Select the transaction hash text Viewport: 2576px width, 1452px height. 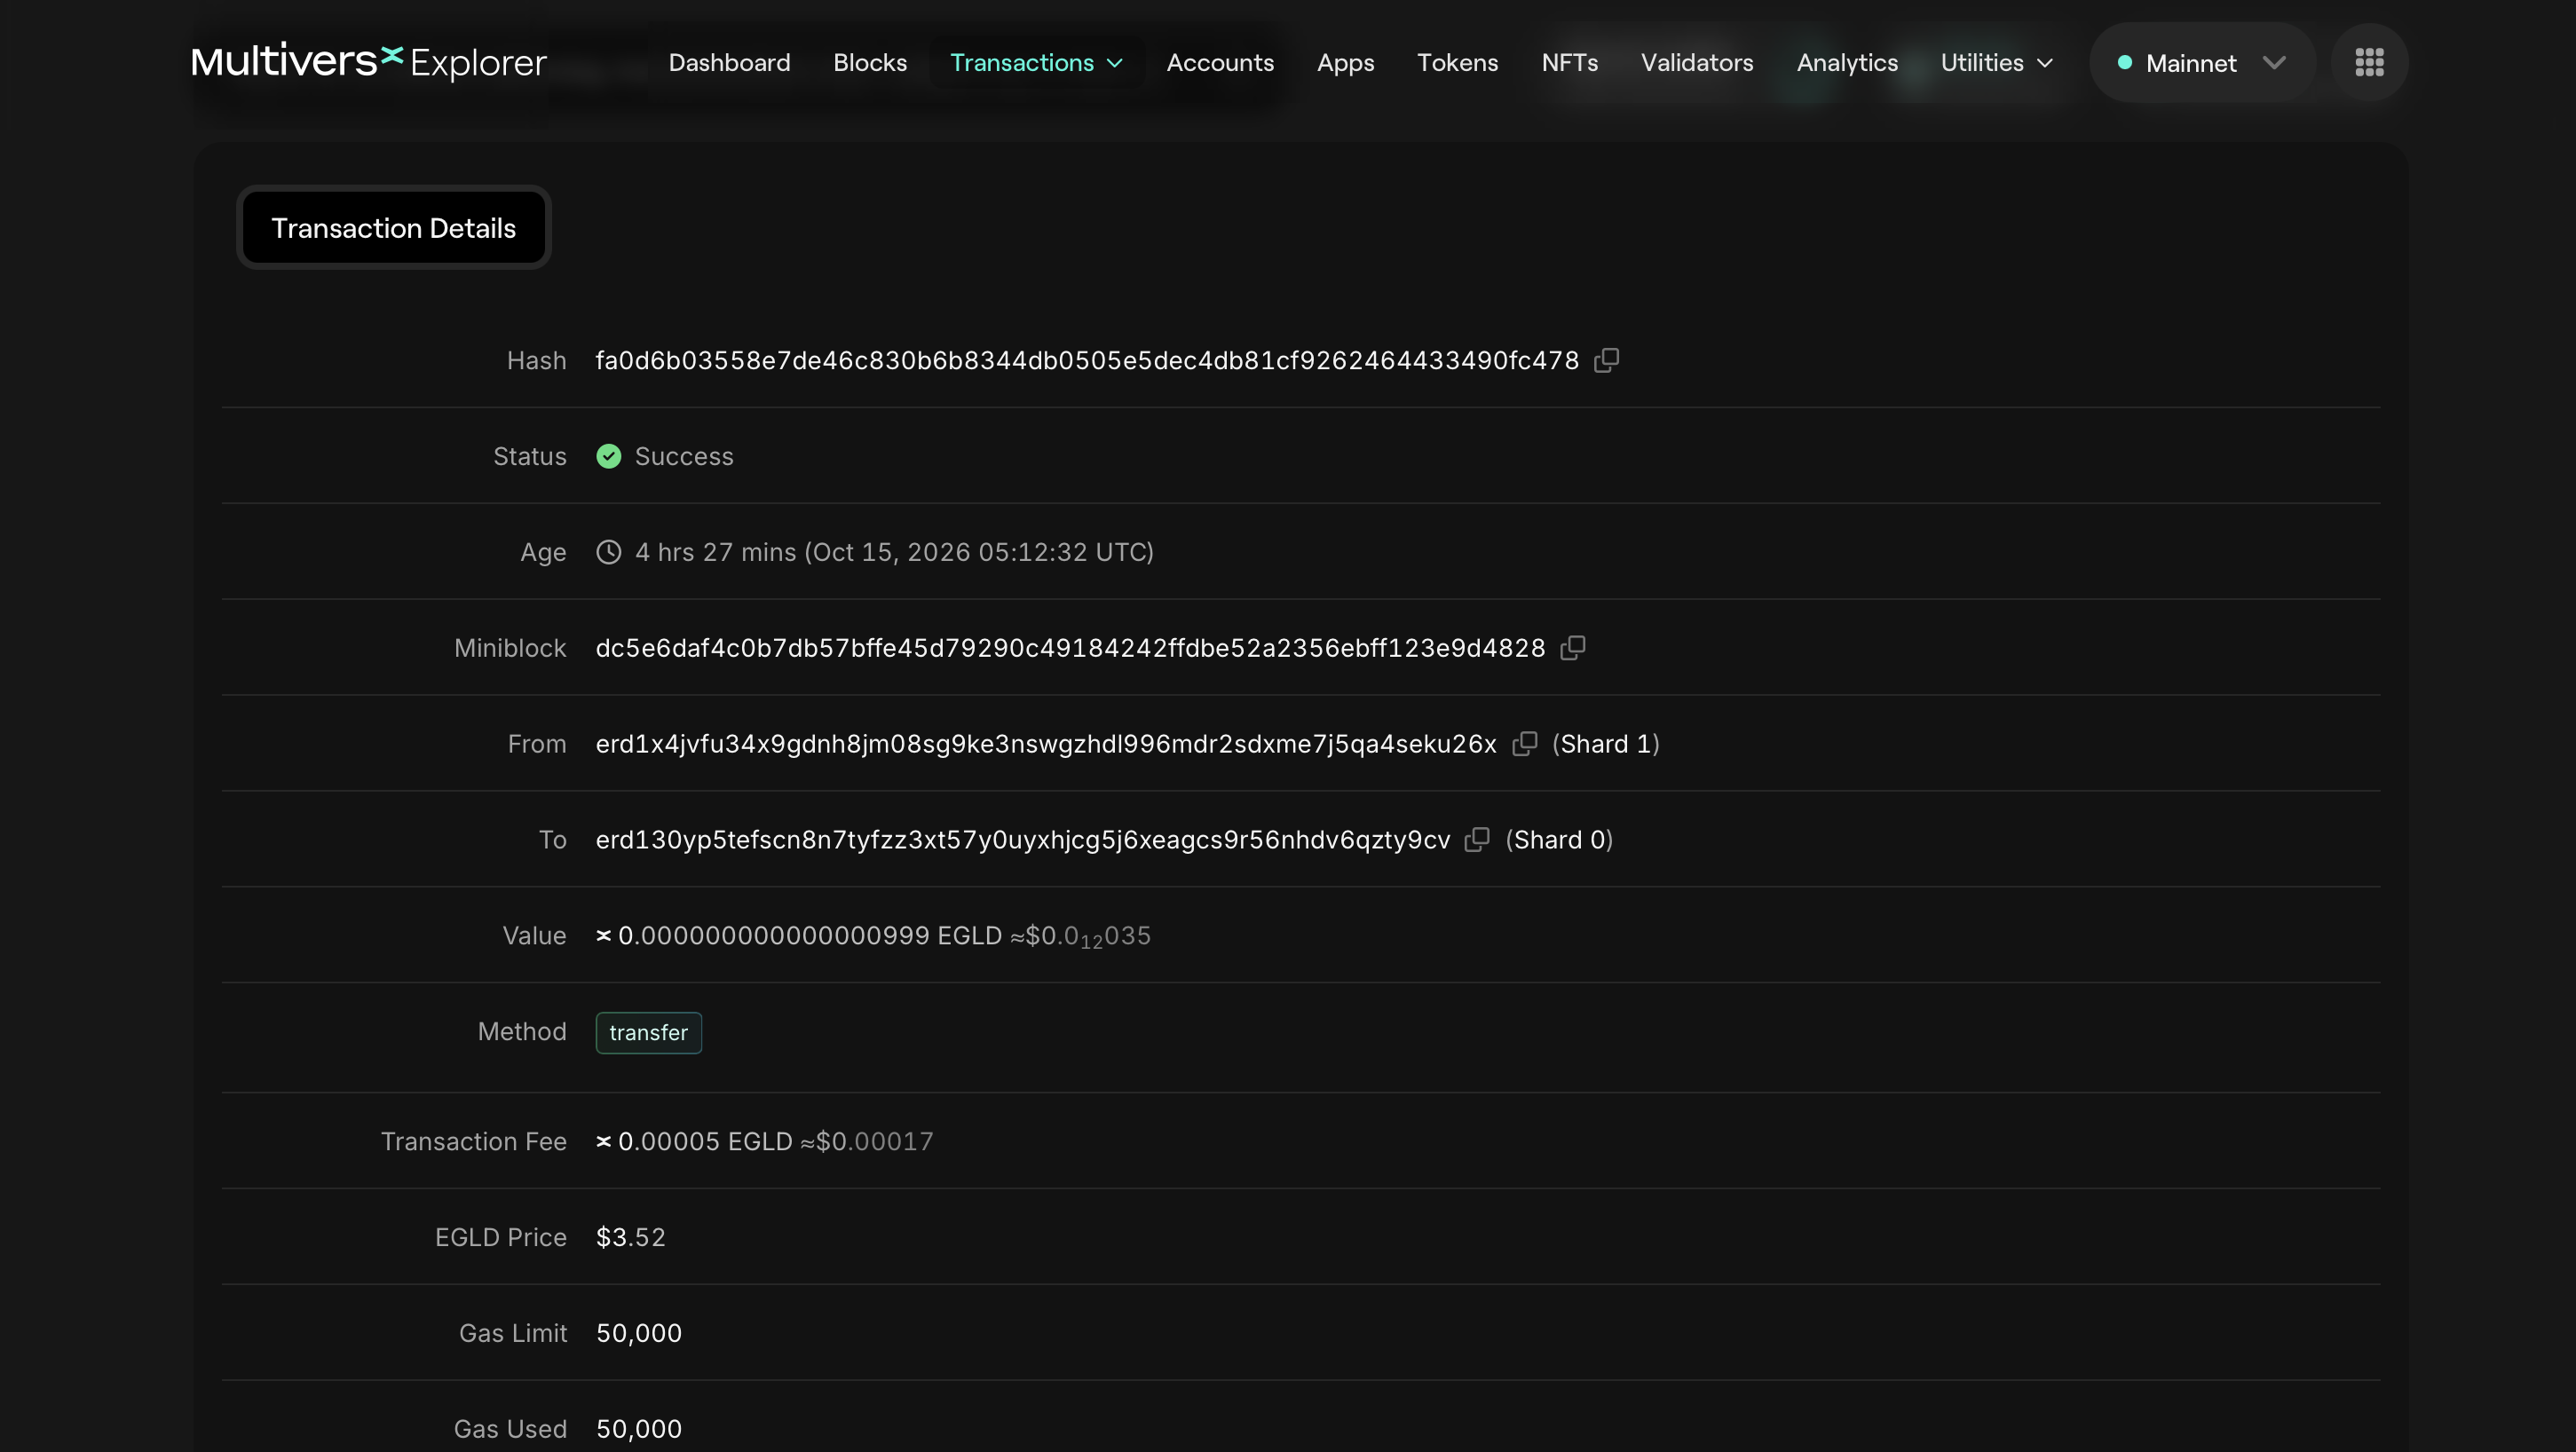coord(1087,360)
